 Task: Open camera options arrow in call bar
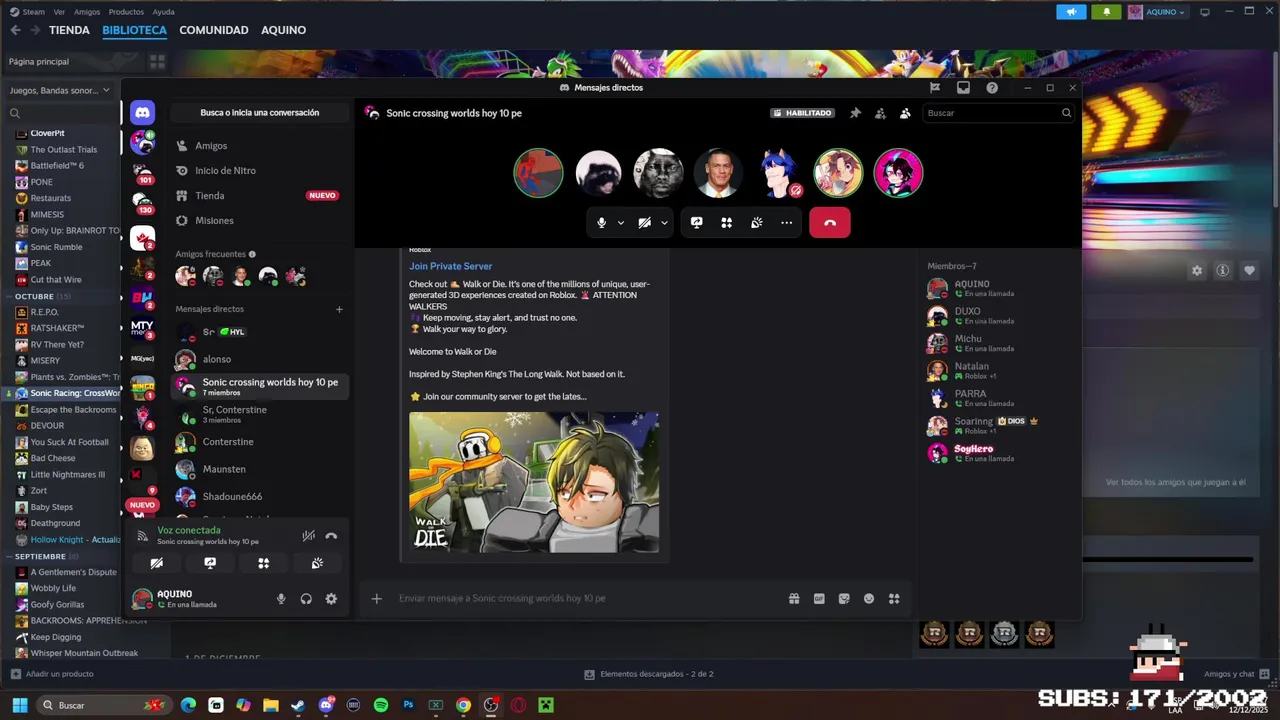click(664, 223)
